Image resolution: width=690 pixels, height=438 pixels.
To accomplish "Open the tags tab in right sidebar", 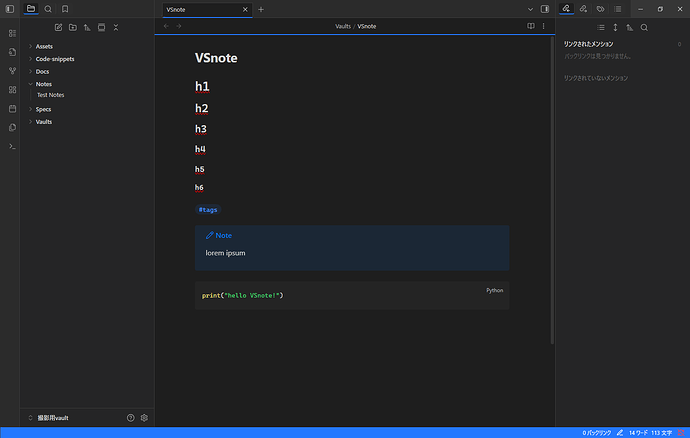I will click(x=601, y=9).
